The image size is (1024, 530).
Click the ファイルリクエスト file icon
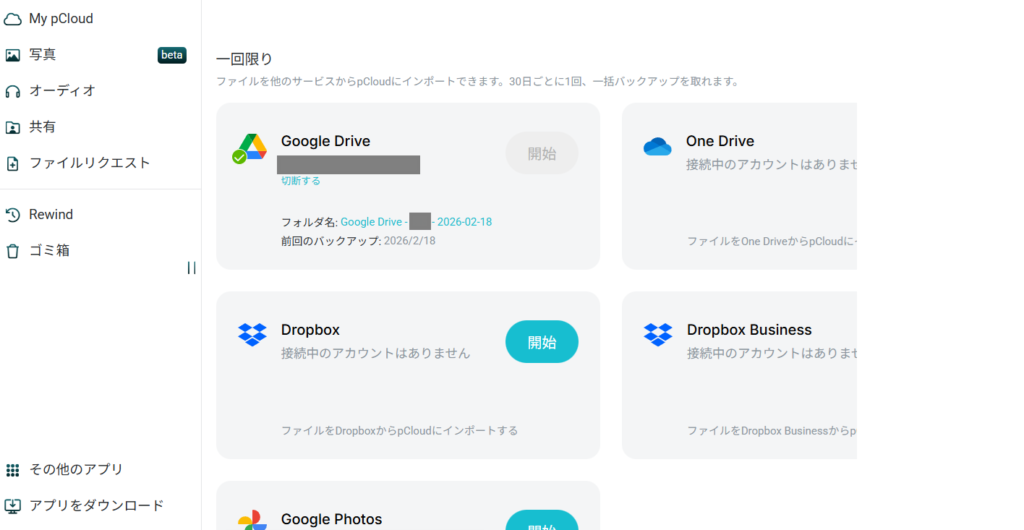point(13,163)
